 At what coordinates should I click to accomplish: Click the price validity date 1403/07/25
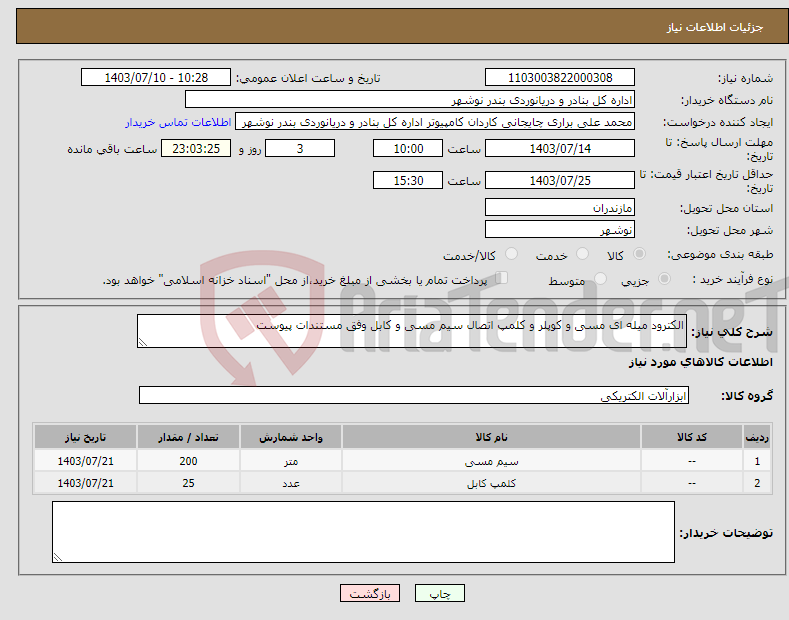560,180
